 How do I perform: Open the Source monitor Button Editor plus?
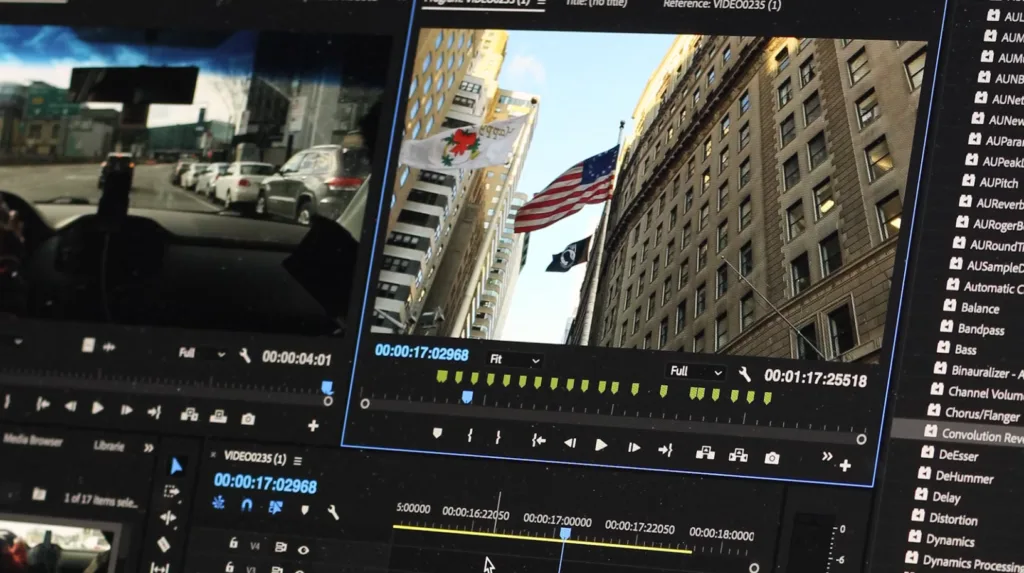click(313, 426)
